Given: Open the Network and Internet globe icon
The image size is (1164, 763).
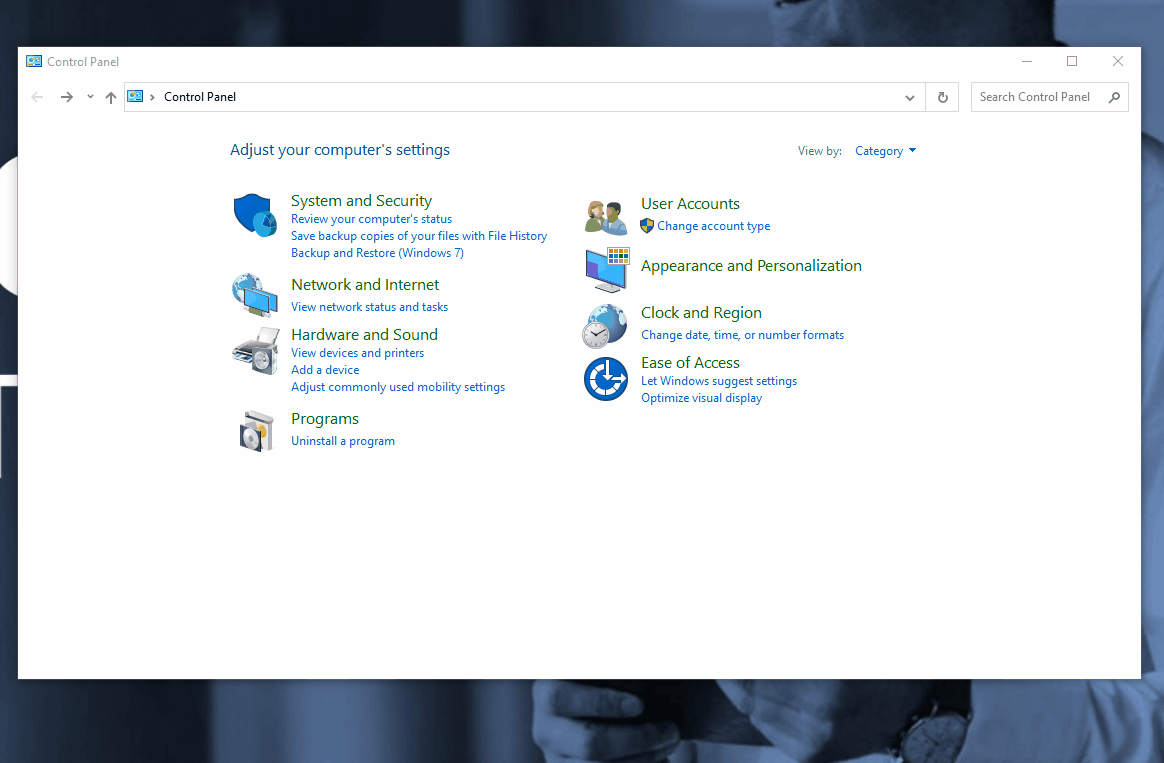Looking at the screenshot, I should pos(254,294).
